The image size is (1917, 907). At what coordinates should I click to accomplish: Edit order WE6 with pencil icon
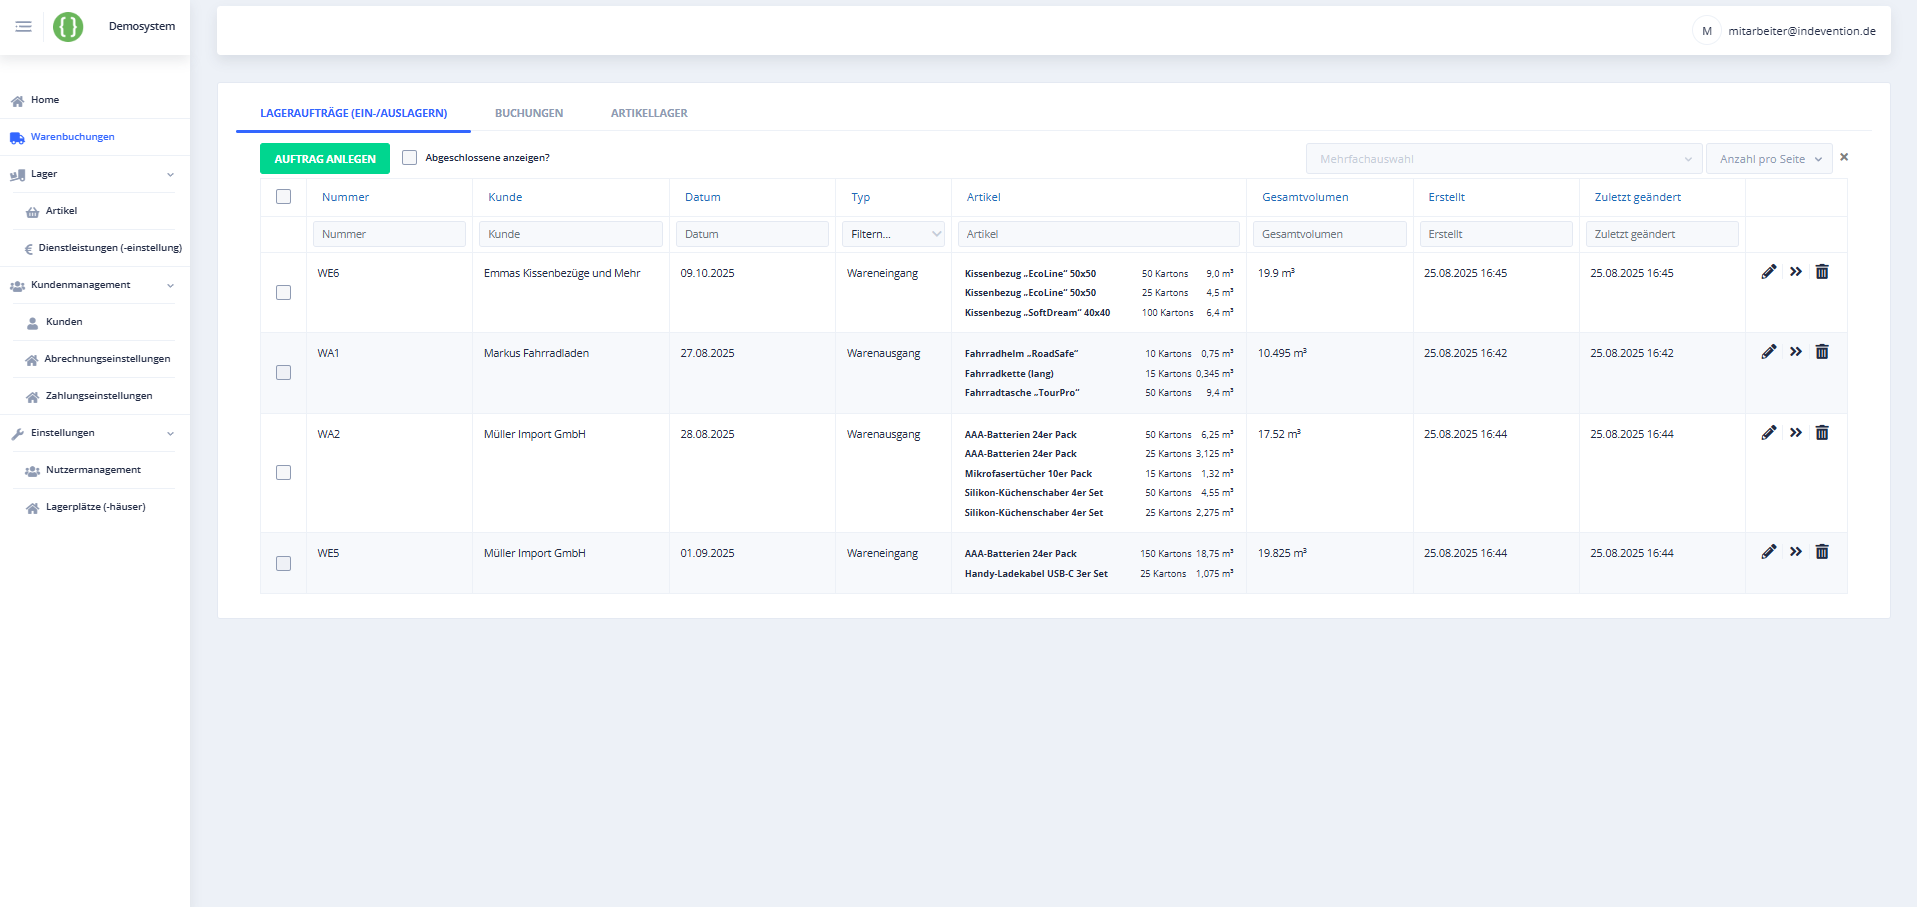pyautogui.click(x=1768, y=272)
